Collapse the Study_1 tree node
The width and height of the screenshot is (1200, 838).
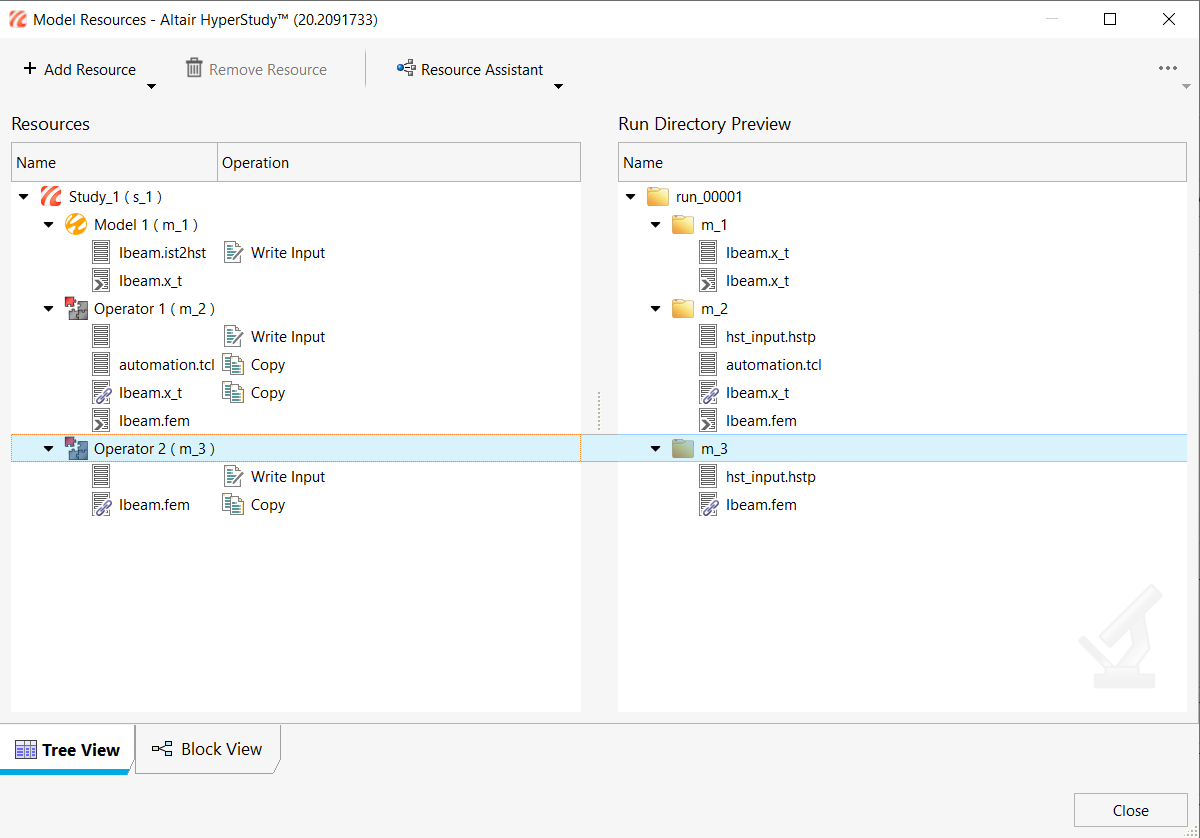tap(24, 197)
